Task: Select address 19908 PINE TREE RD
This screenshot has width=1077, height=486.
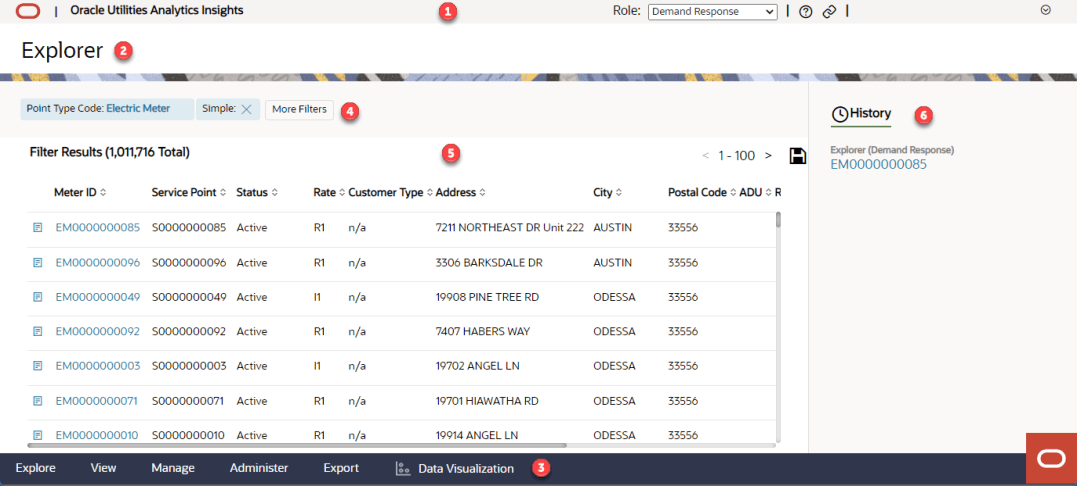Action: (487, 297)
